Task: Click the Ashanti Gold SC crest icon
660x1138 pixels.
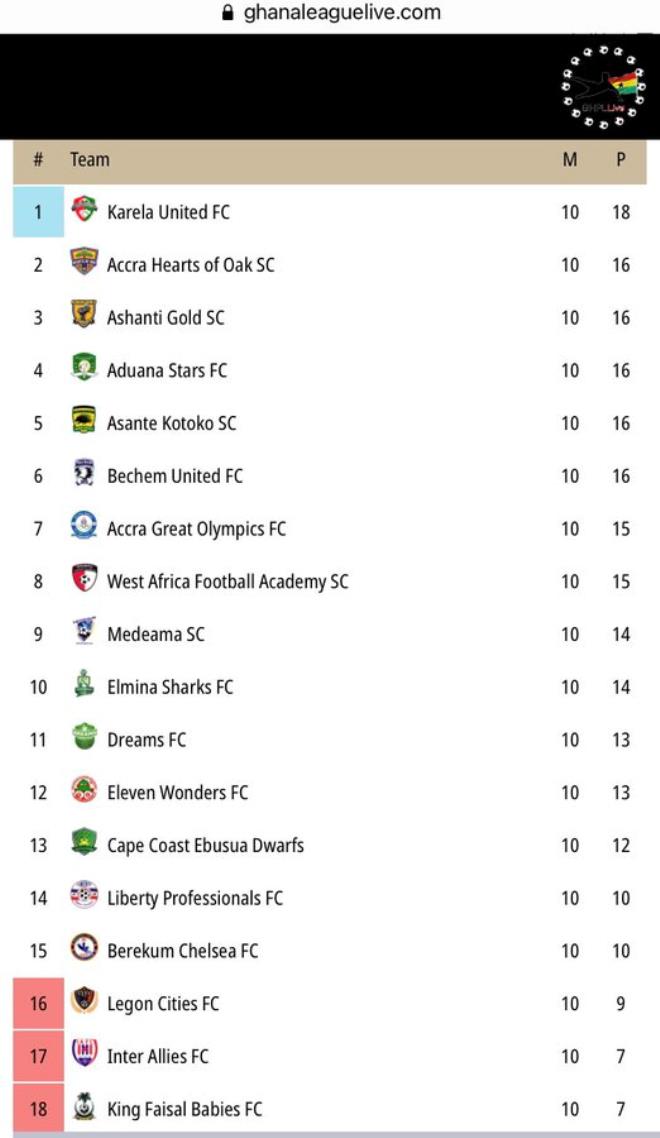Action: pyautogui.click(x=84, y=314)
